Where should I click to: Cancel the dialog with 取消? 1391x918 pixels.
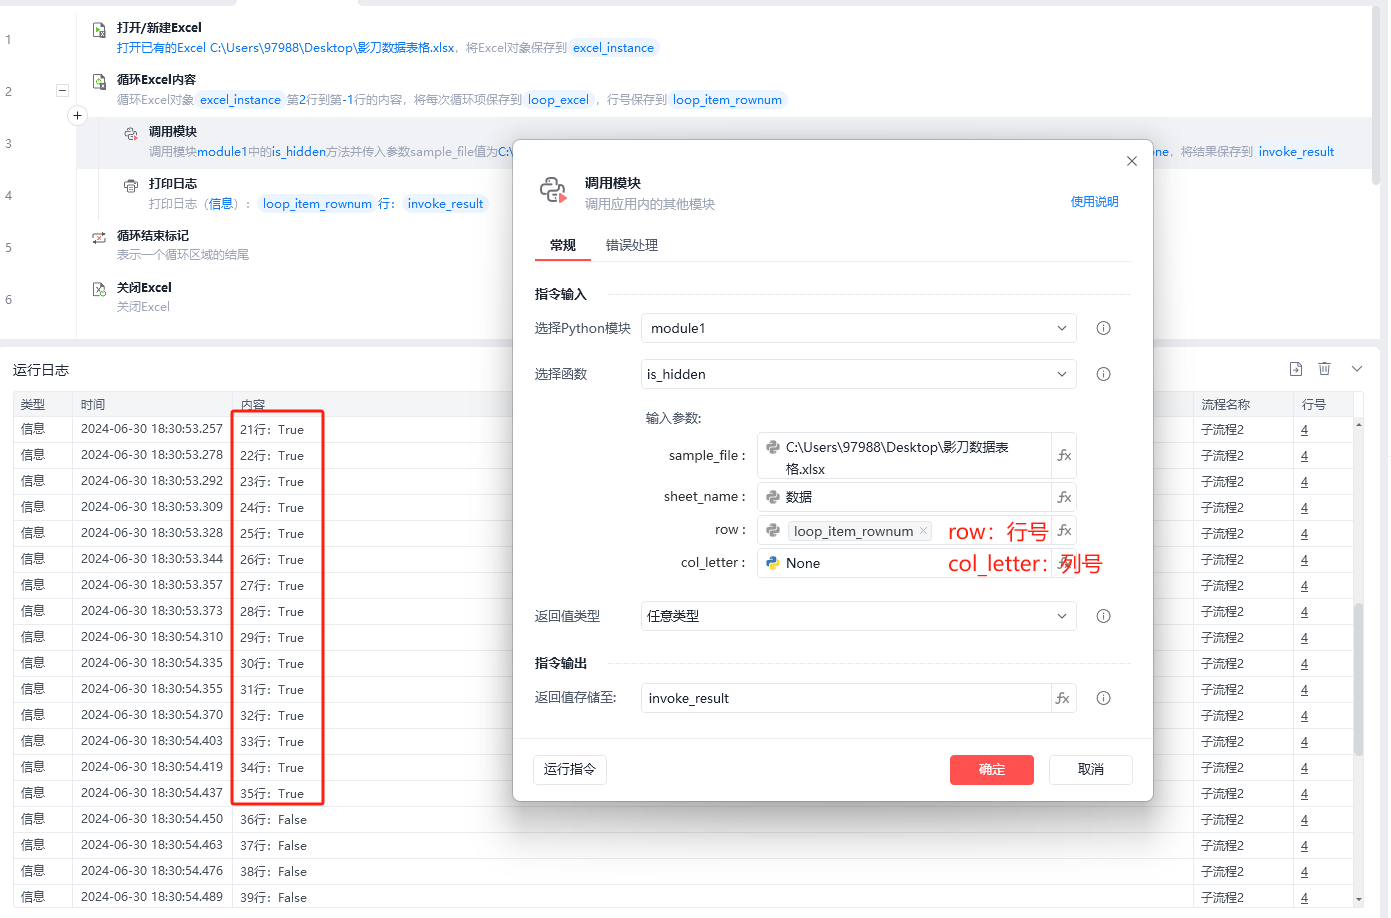(x=1091, y=769)
